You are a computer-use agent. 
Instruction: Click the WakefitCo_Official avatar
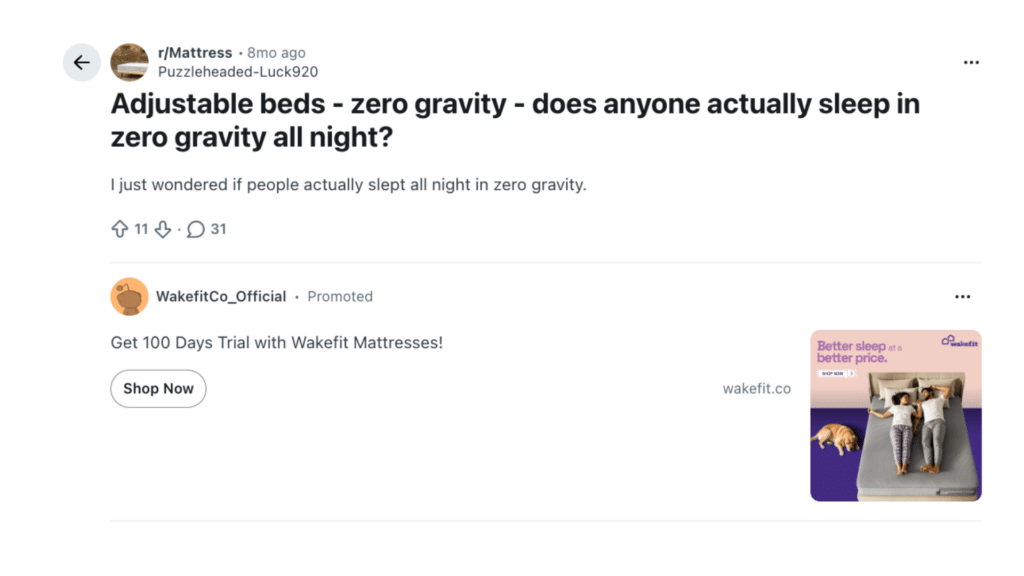(x=129, y=296)
